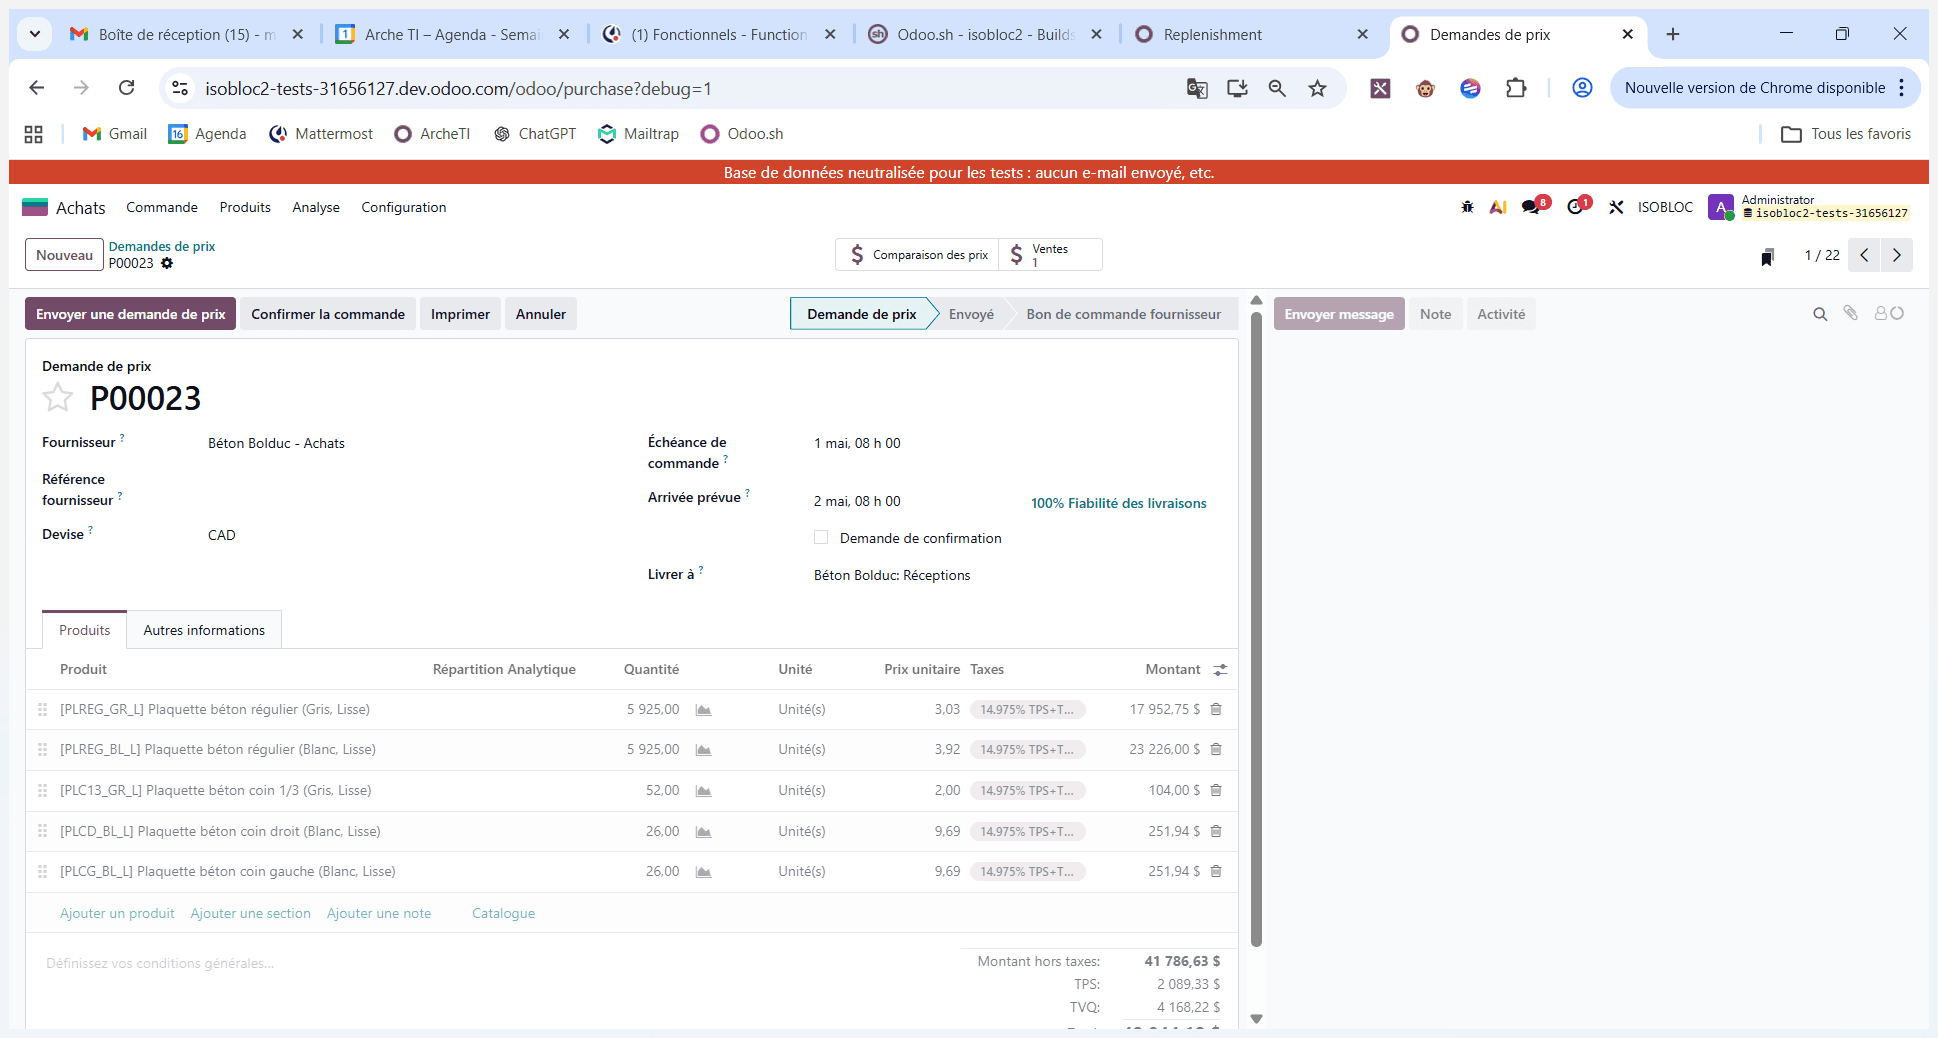1938x1038 pixels.
Task: Mark P00023 as favorite with star
Action: point(58,398)
